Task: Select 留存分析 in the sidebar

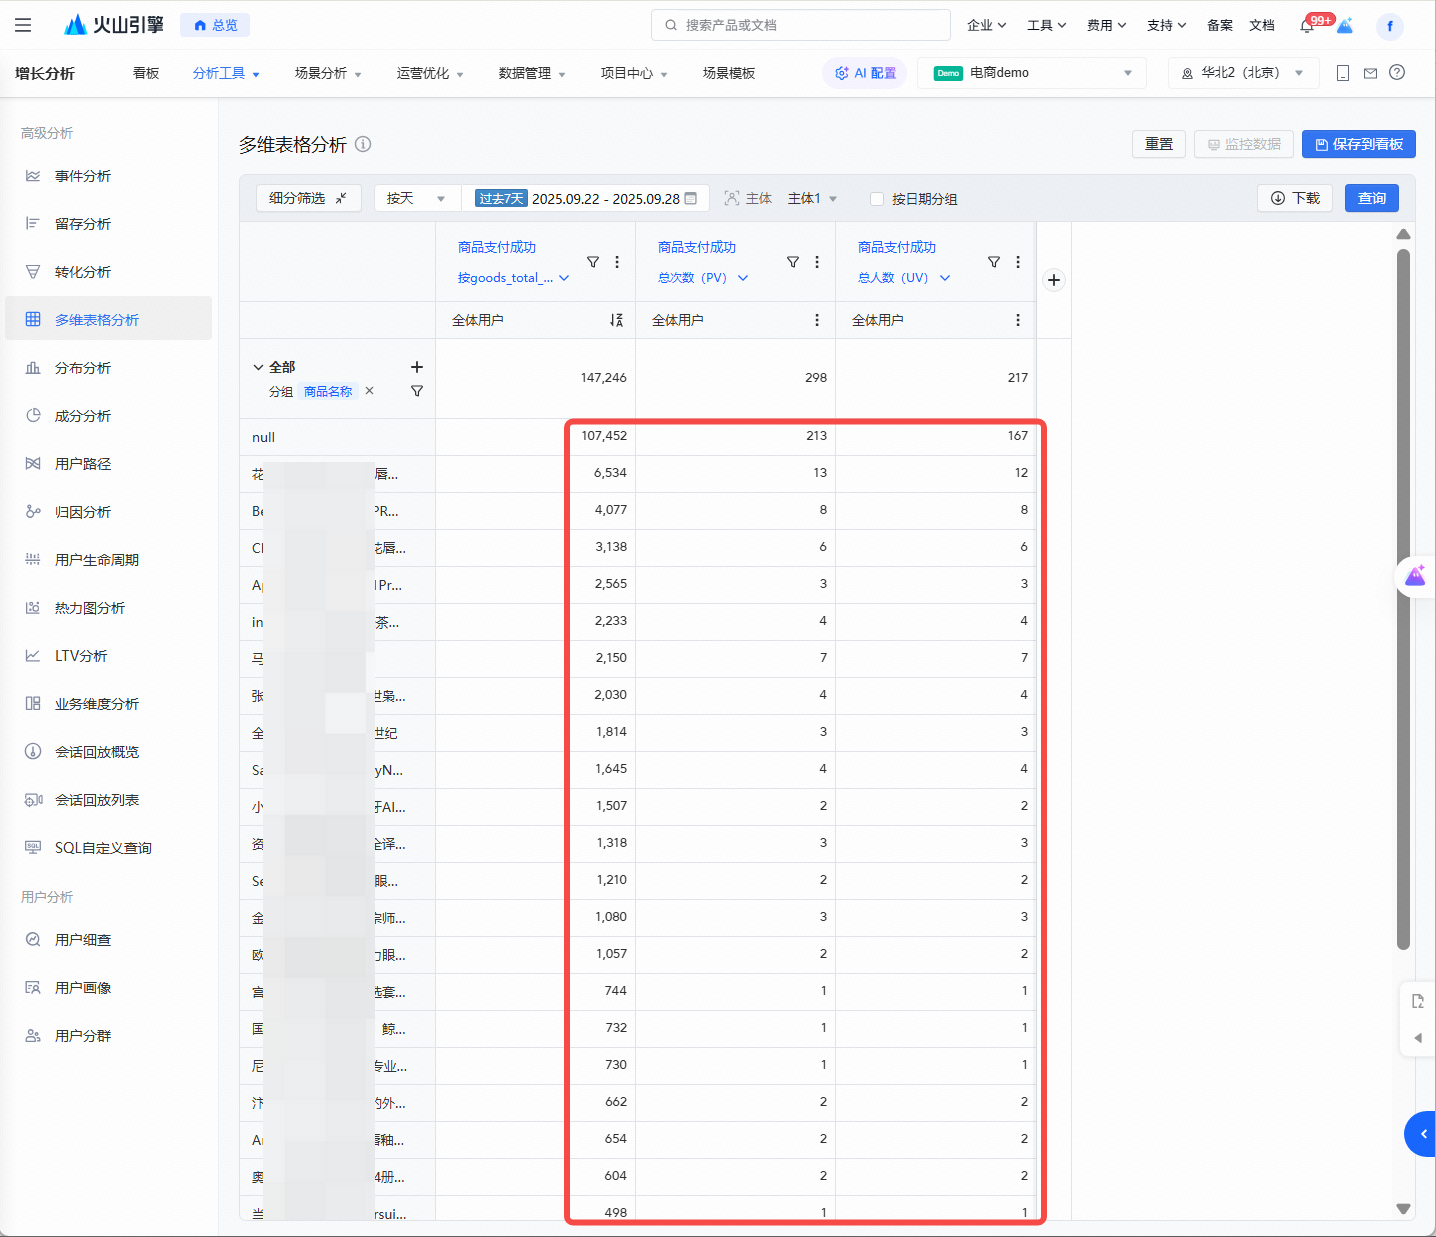Action: tap(83, 224)
